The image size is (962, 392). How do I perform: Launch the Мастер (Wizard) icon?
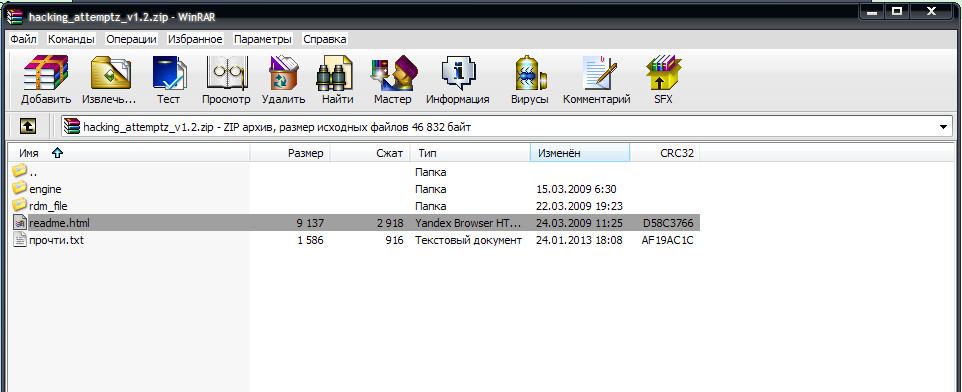pos(393,73)
